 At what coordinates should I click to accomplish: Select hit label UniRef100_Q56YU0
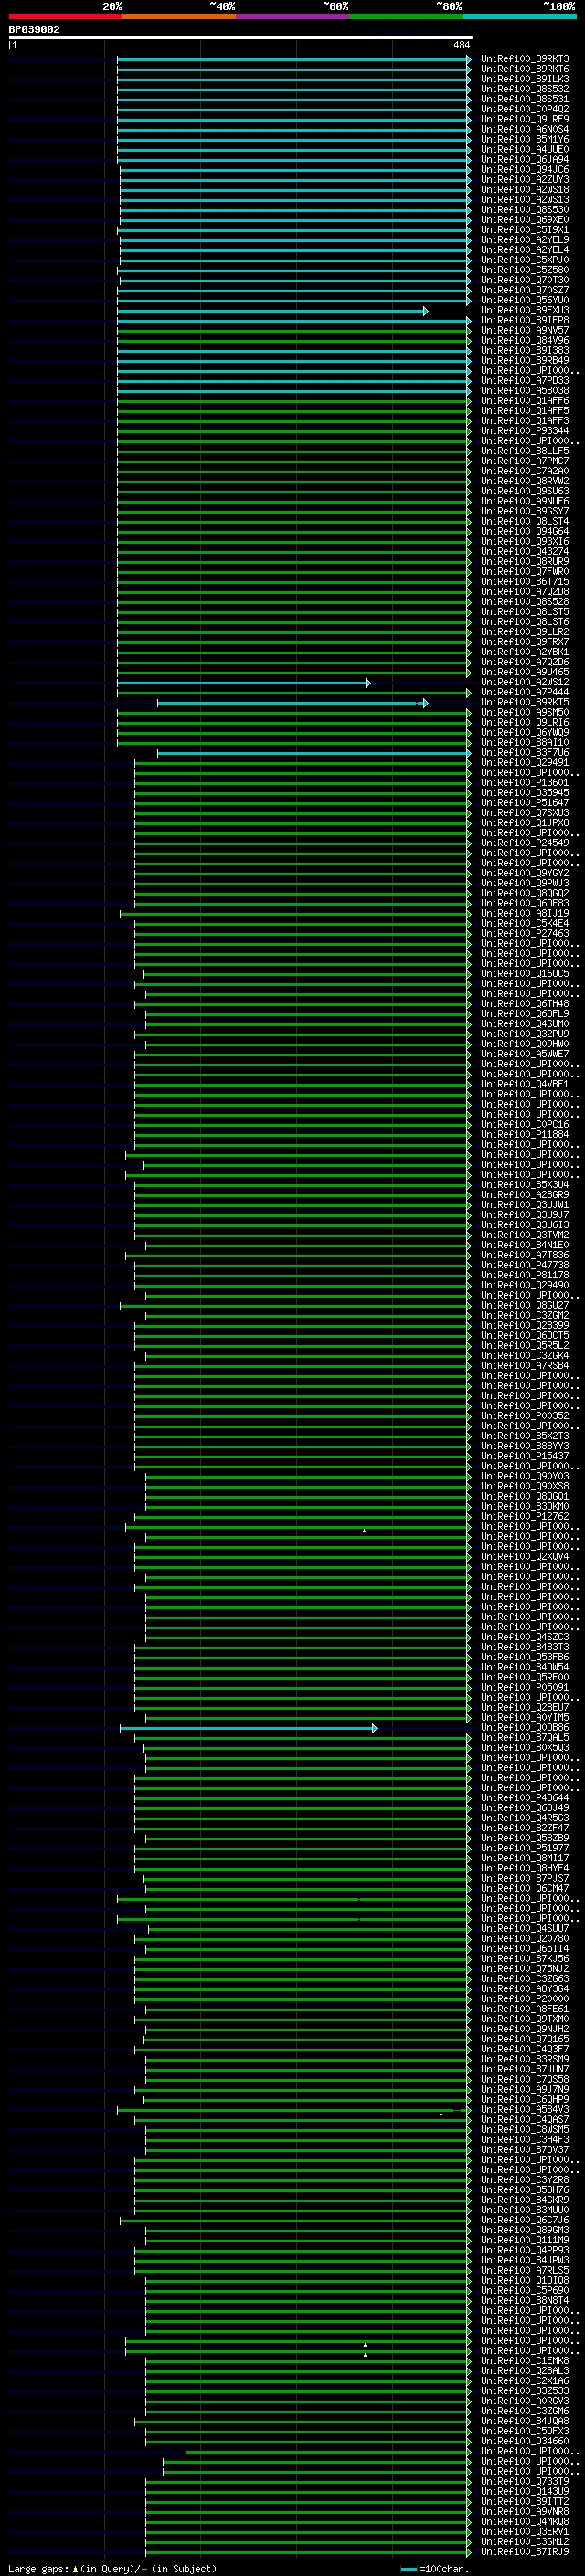tap(525, 300)
